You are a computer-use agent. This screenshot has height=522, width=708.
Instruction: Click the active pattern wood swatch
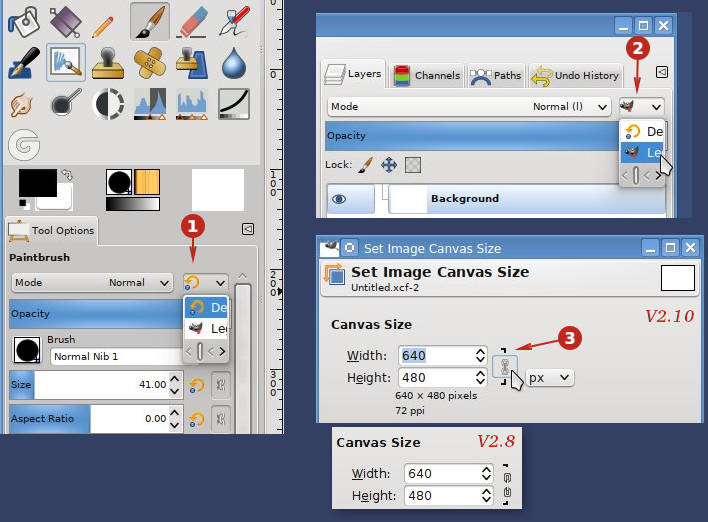147,182
